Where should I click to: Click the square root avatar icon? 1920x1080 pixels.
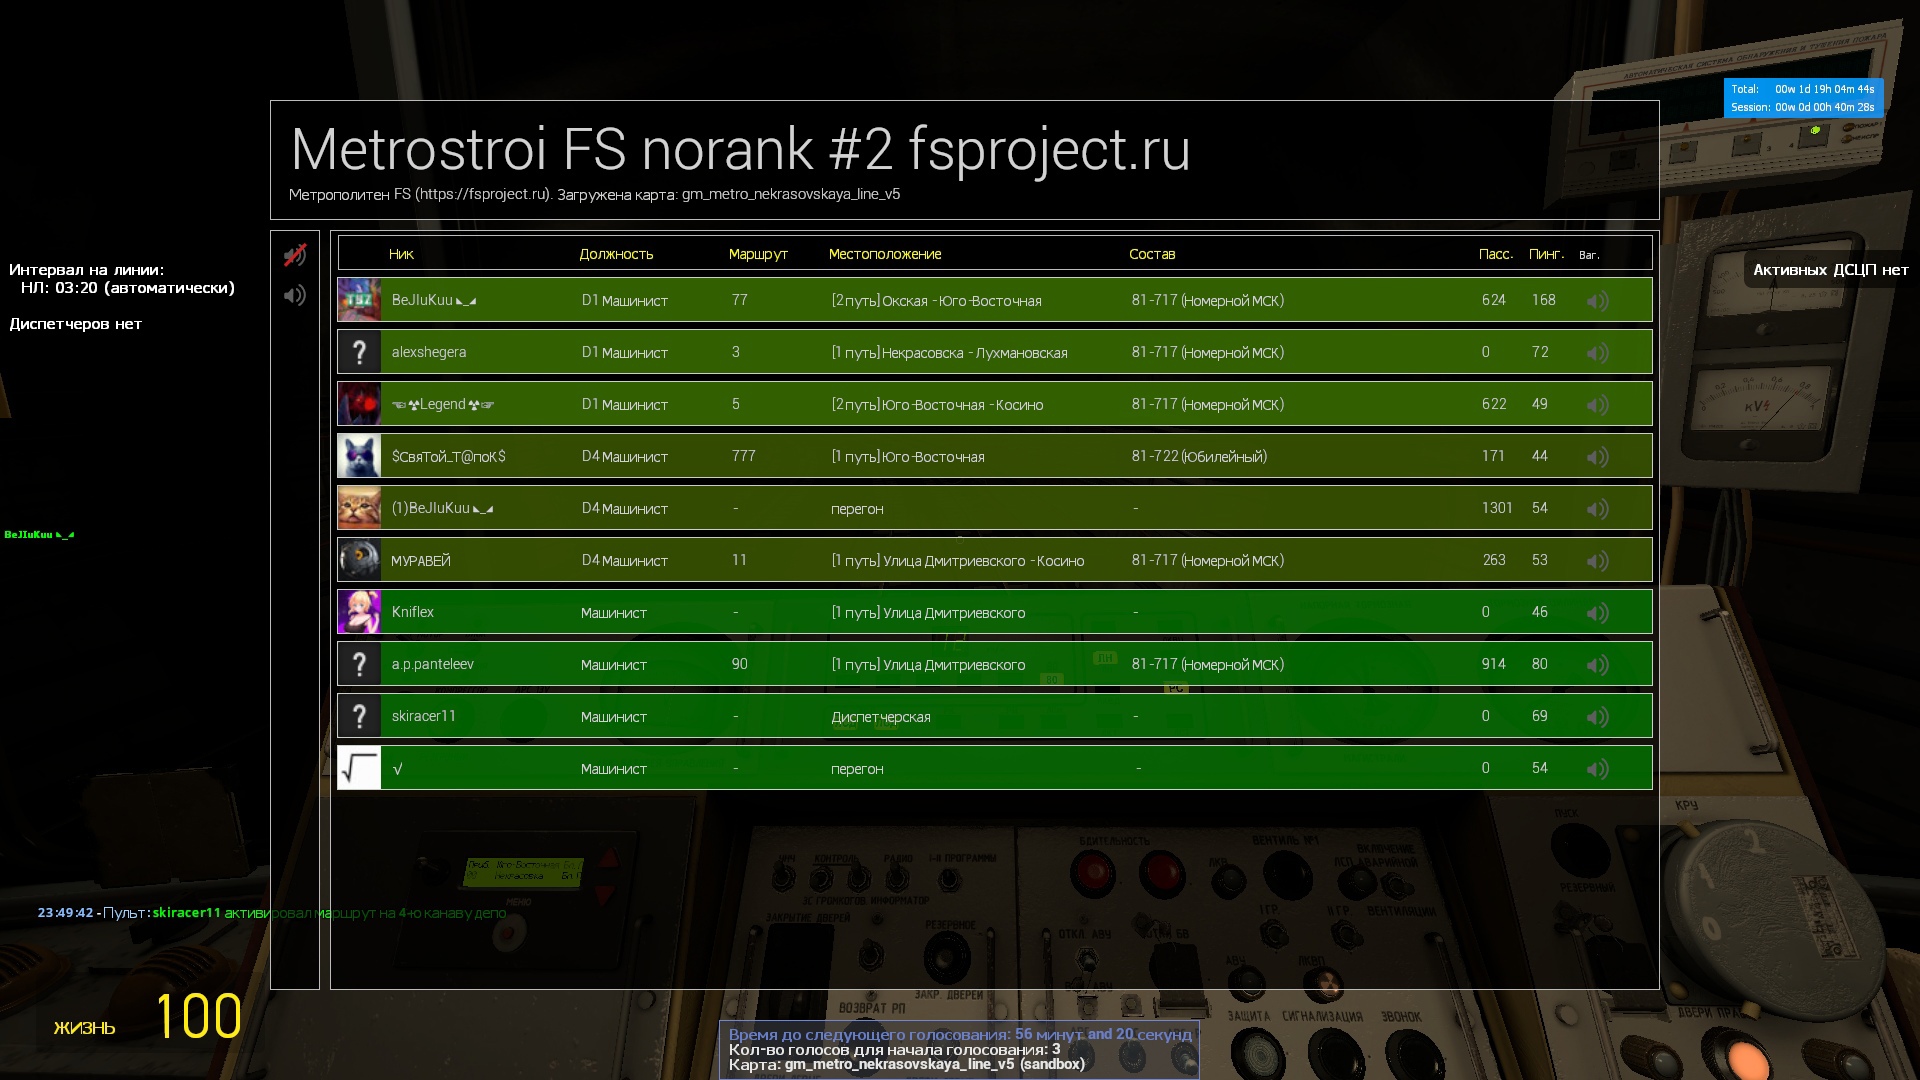[x=359, y=768]
